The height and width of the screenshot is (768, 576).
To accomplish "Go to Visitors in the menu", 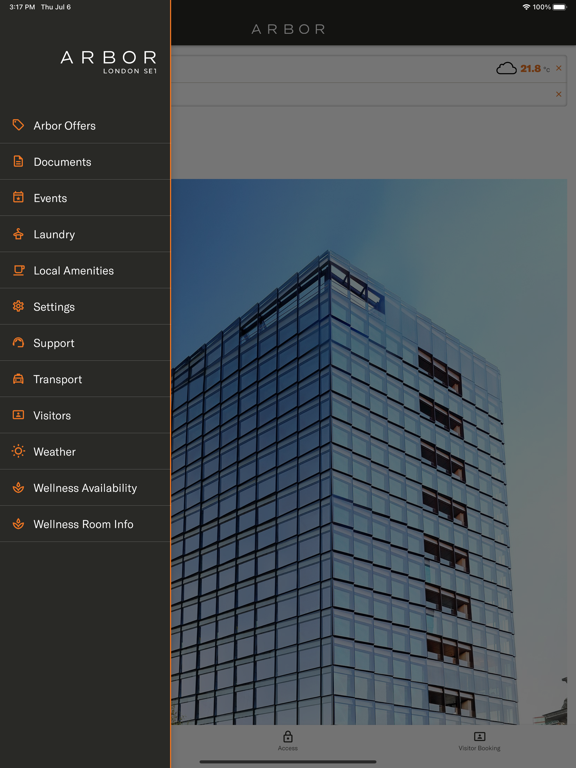I will tap(85, 415).
